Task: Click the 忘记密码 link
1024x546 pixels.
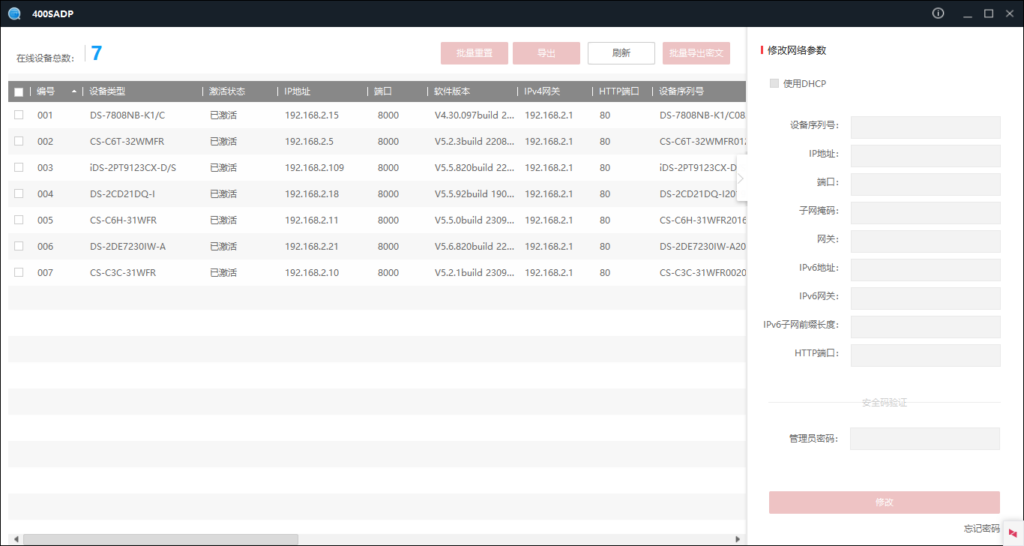Action: (980, 528)
